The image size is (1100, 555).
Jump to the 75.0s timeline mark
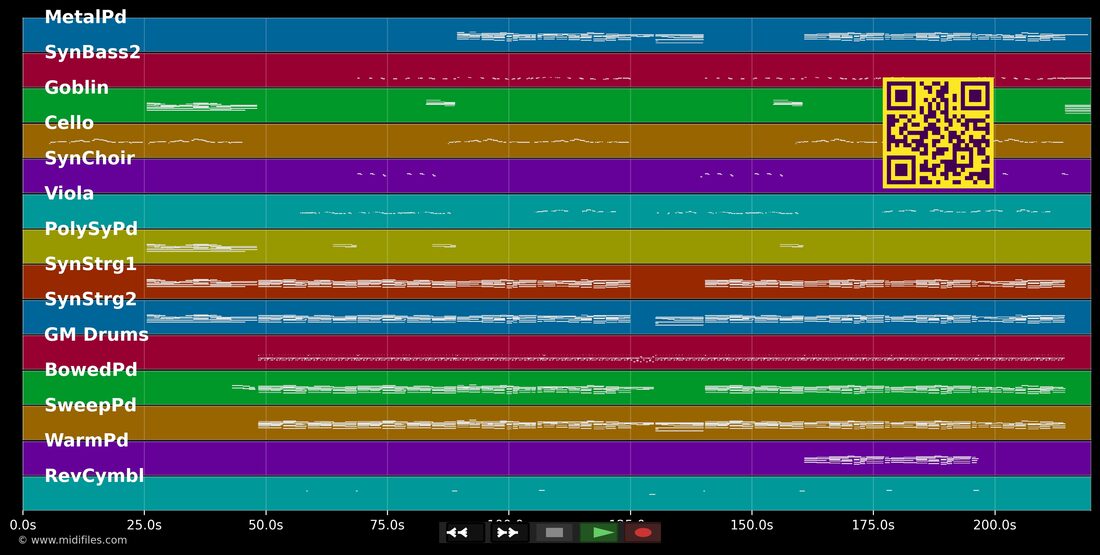pyautogui.click(x=387, y=525)
